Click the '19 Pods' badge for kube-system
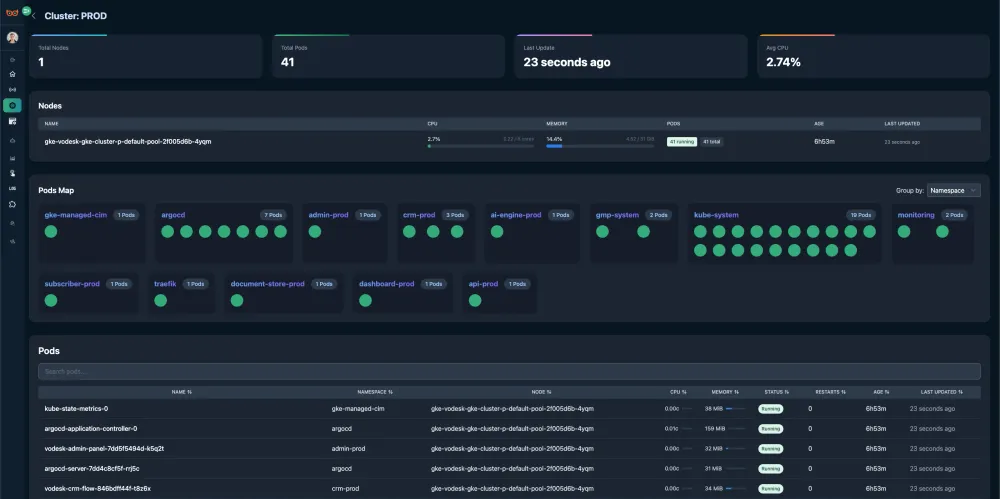1000x499 pixels. tap(860, 215)
